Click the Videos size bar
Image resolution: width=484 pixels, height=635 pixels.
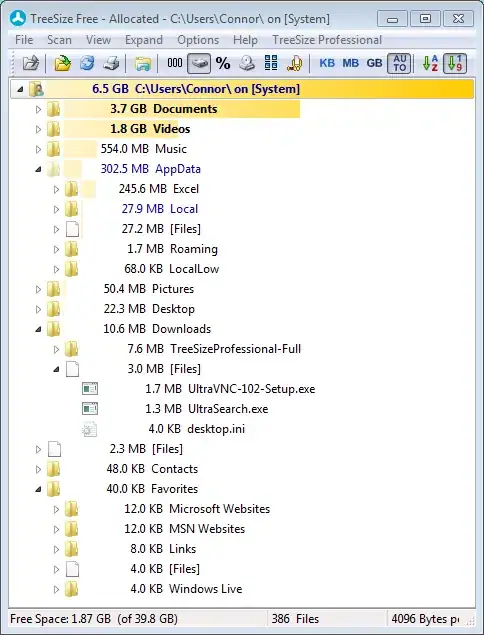[121, 129]
